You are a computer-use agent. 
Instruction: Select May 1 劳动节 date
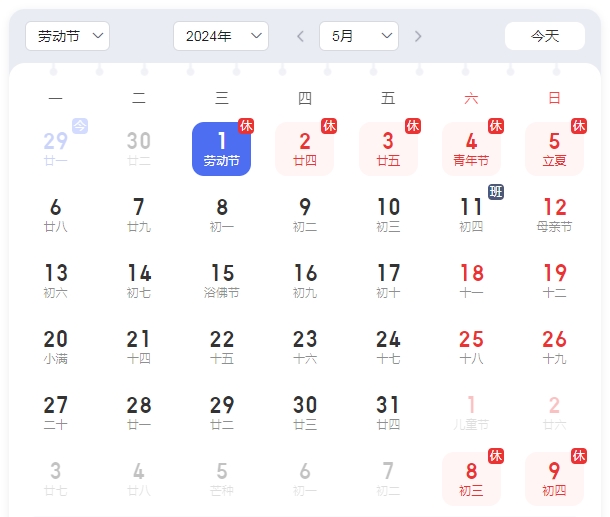pos(222,149)
